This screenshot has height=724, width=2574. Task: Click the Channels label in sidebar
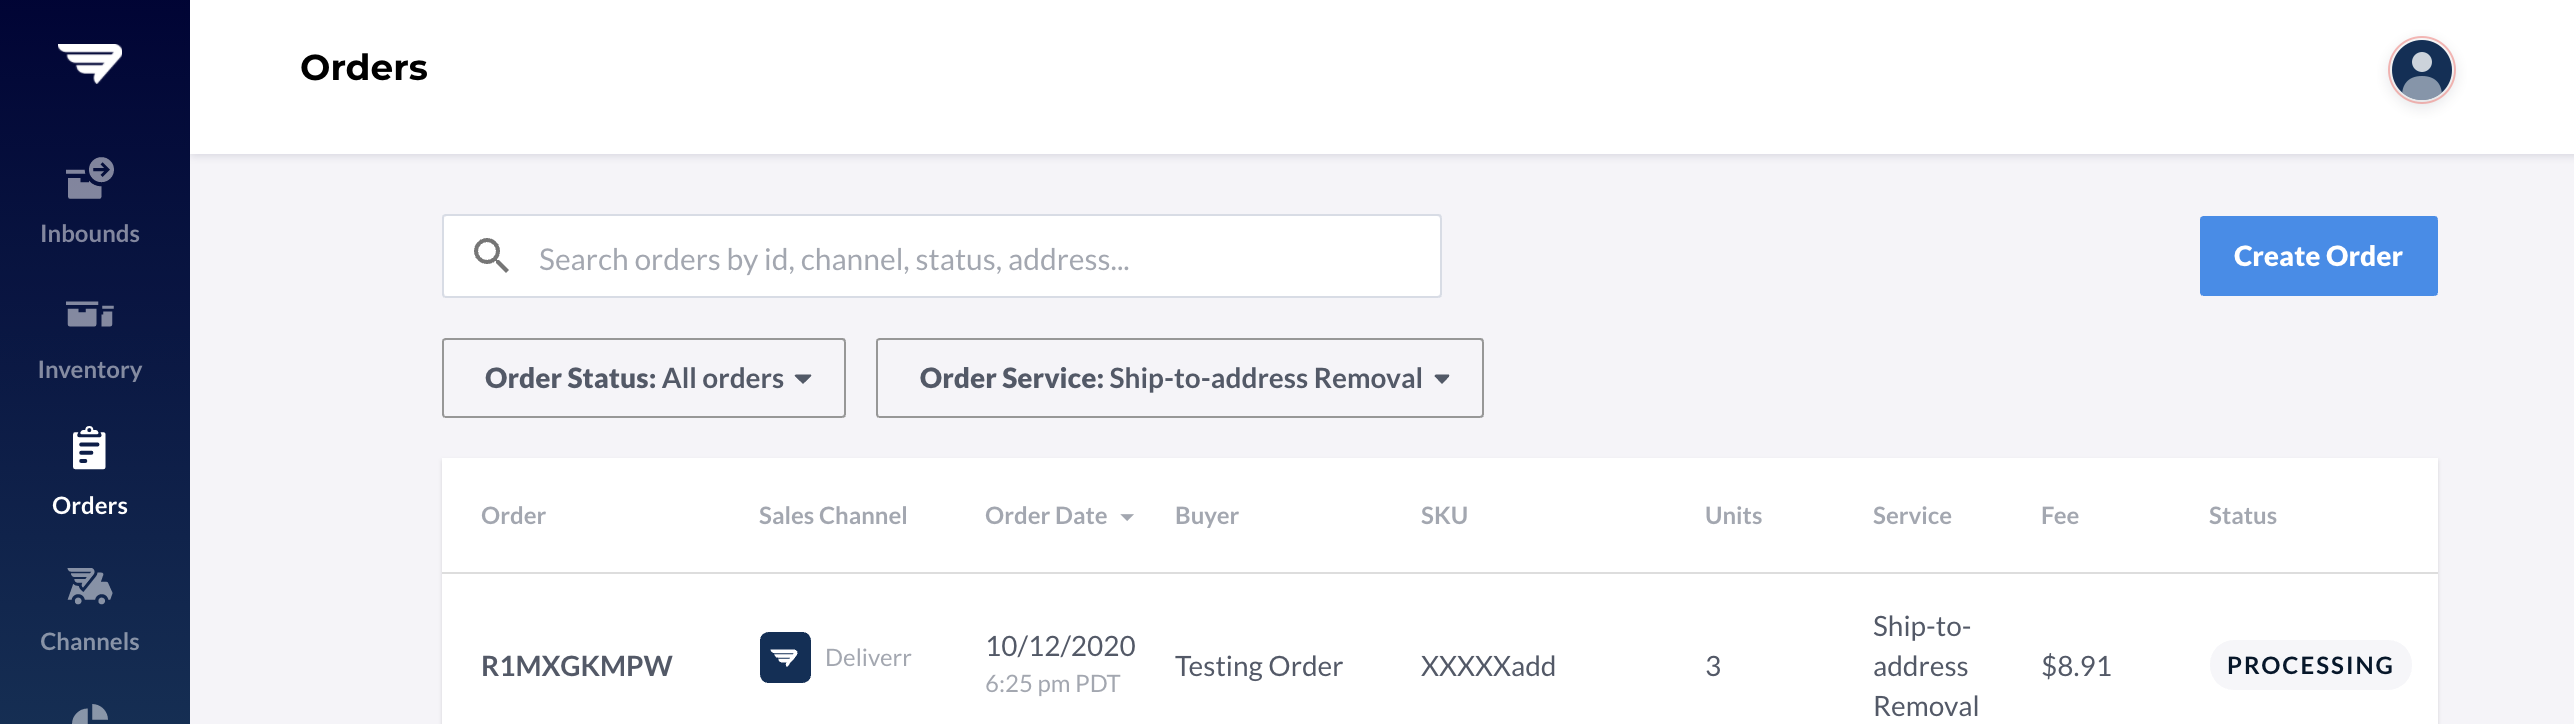click(x=90, y=642)
